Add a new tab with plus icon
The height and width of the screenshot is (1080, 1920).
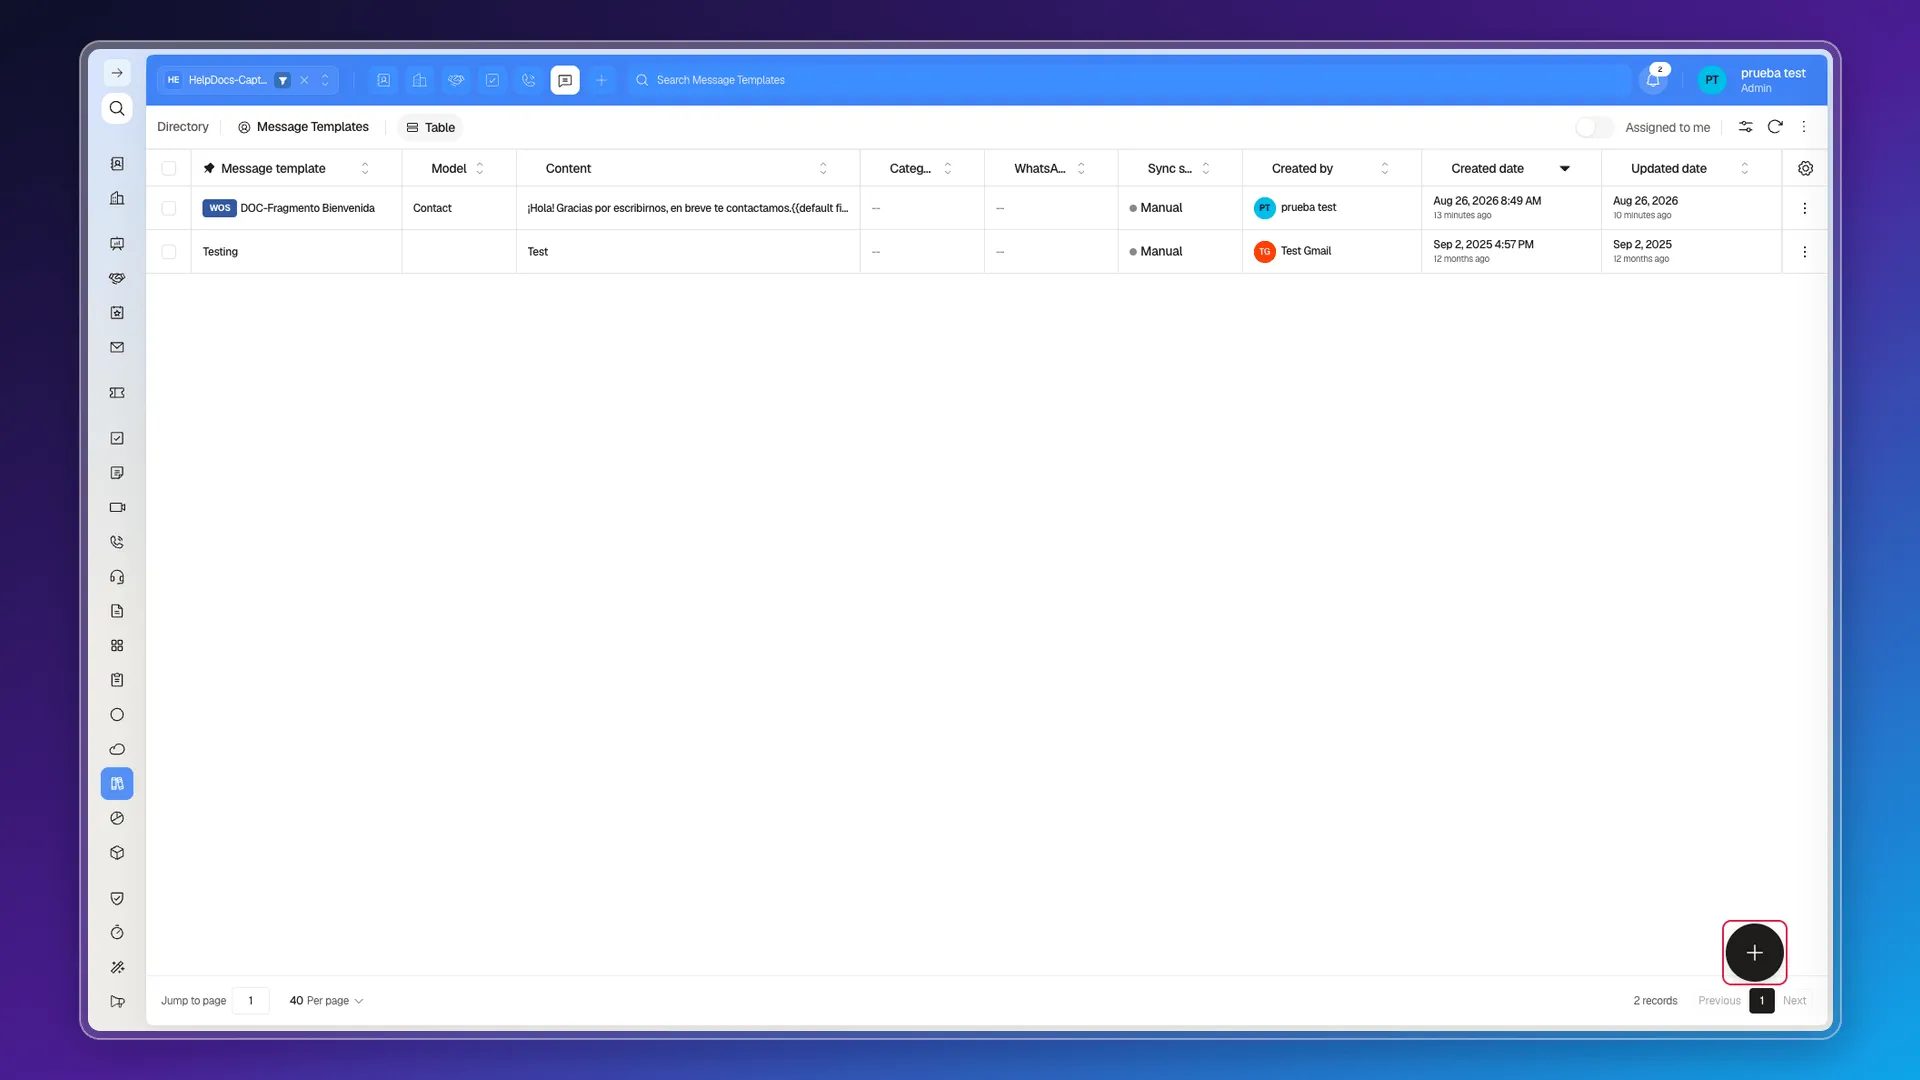tap(601, 80)
